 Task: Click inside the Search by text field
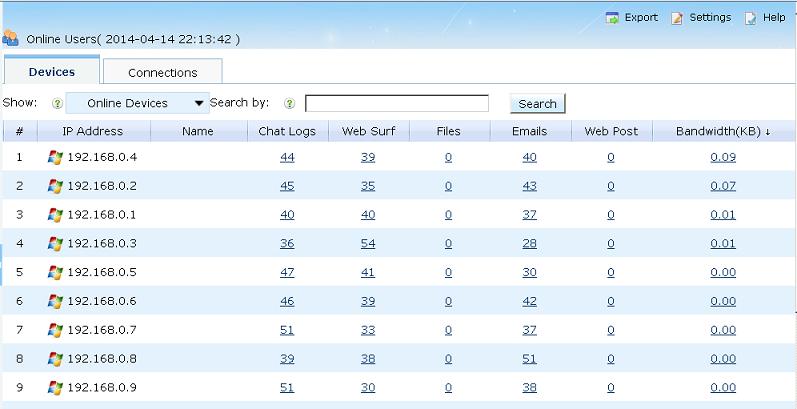[x=396, y=103]
